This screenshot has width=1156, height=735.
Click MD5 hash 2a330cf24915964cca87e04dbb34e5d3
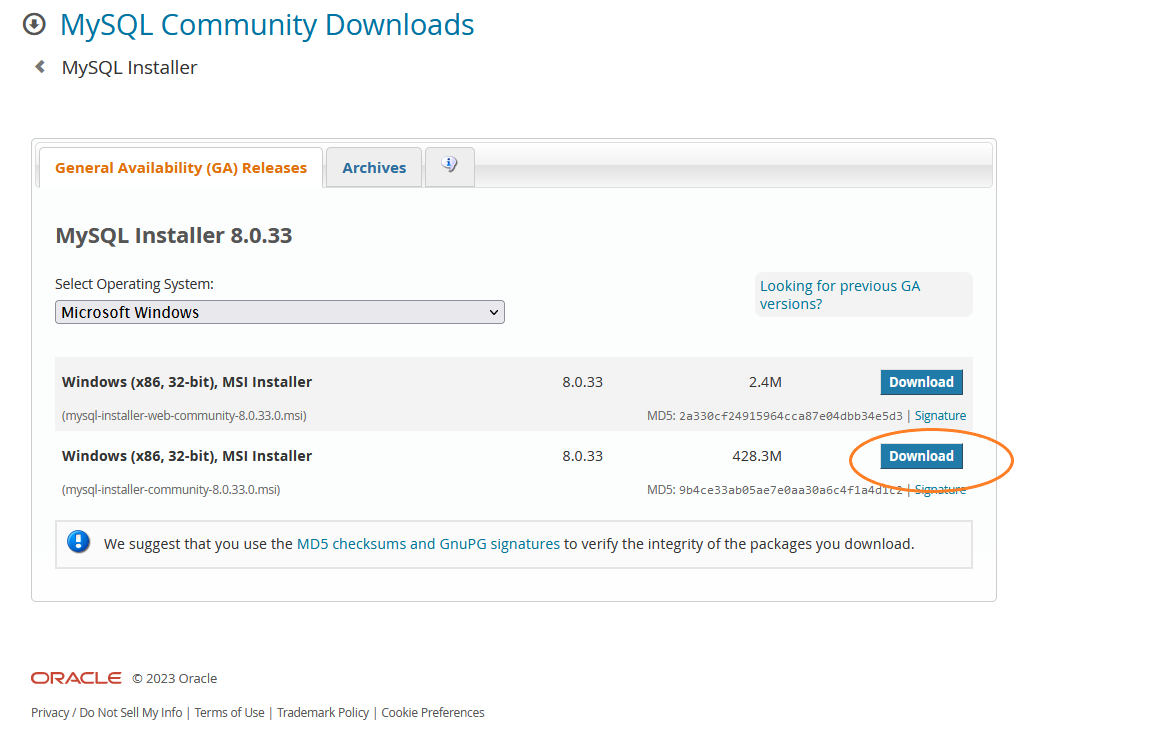790,416
